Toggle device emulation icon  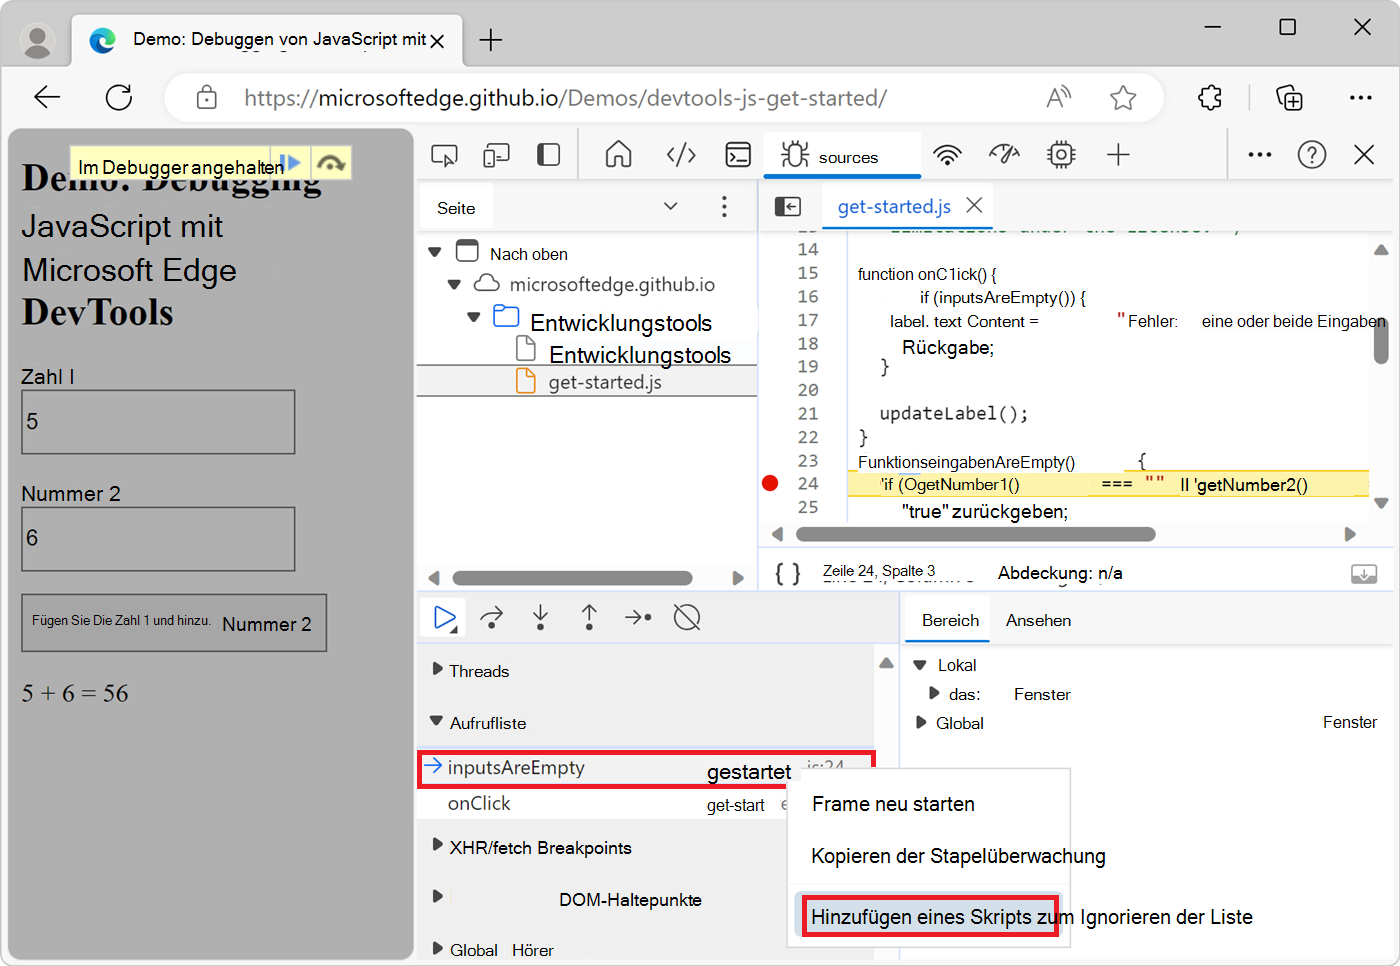(x=496, y=155)
